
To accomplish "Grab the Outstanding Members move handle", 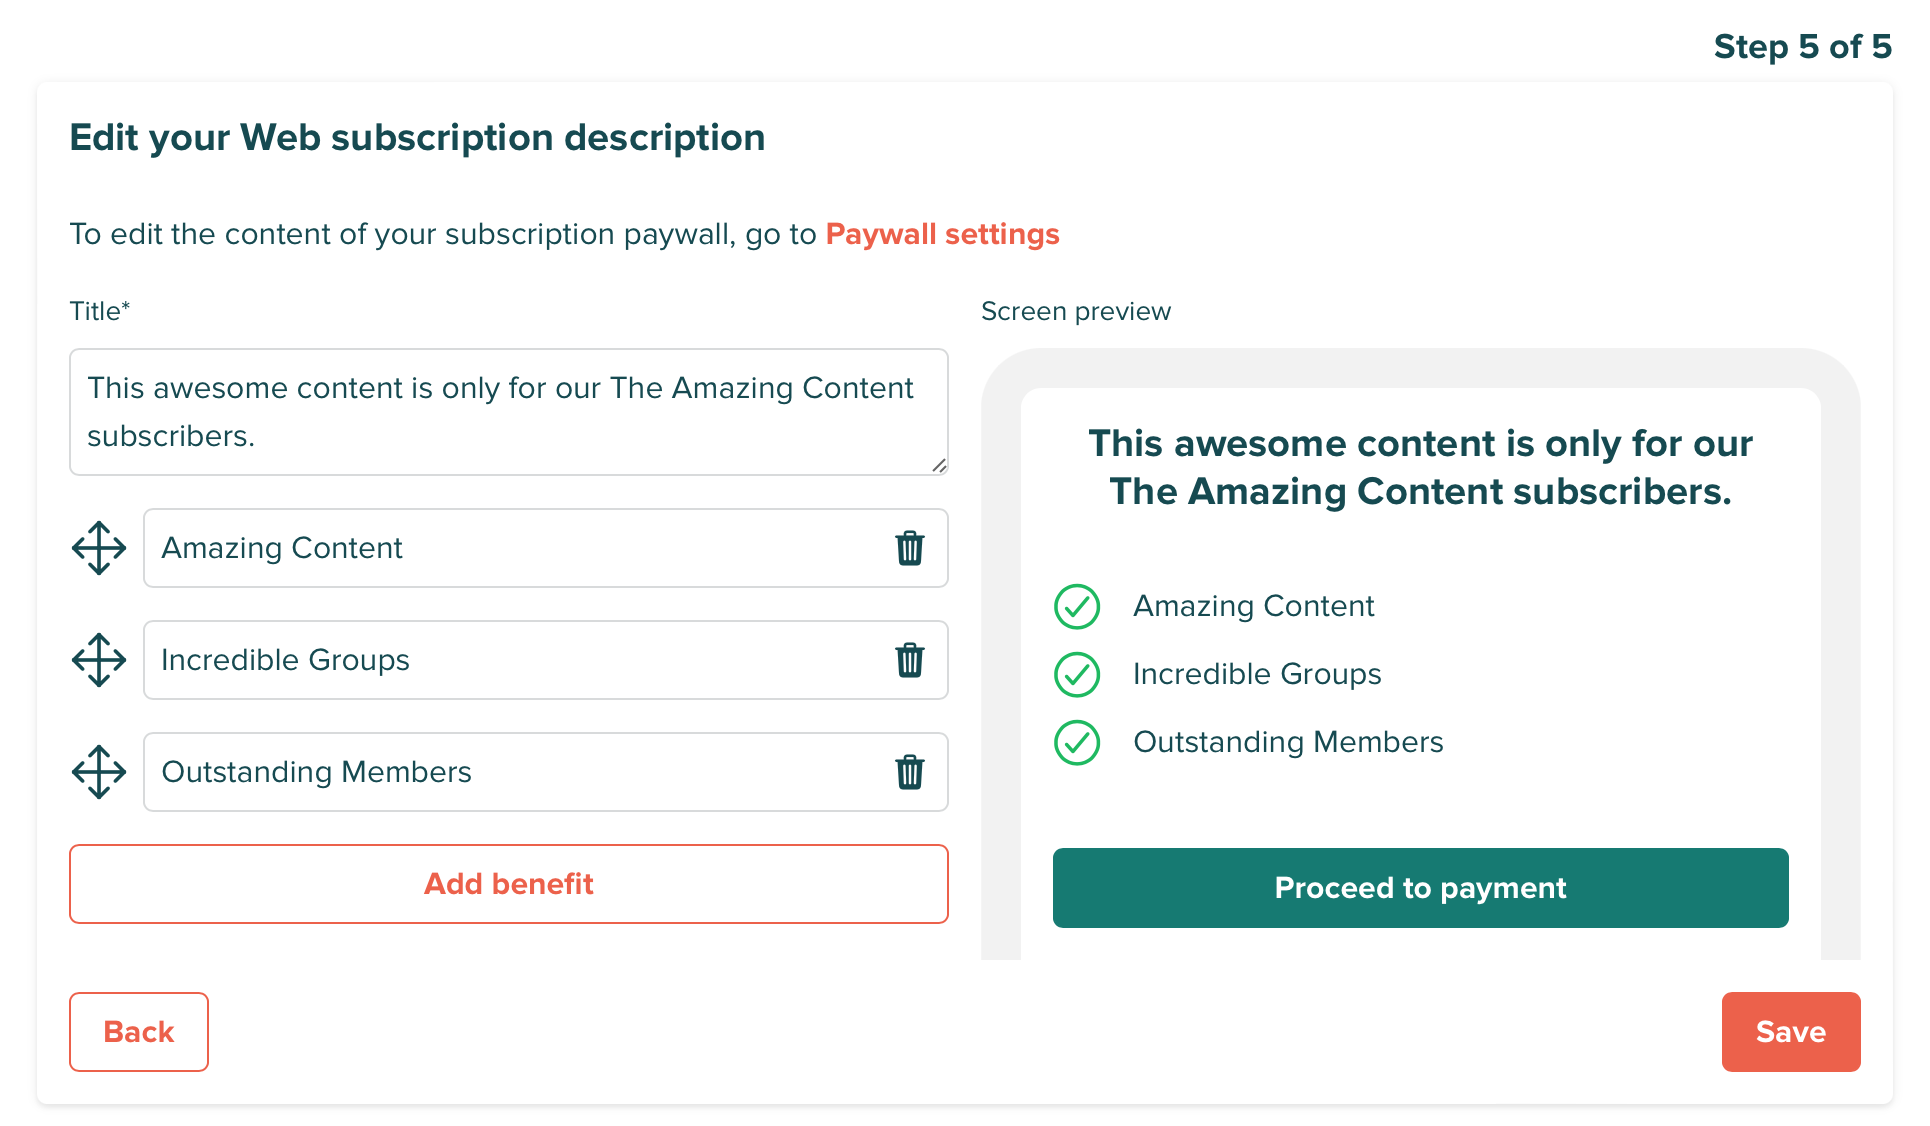I will pyautogui.click(x=99, y=772).
